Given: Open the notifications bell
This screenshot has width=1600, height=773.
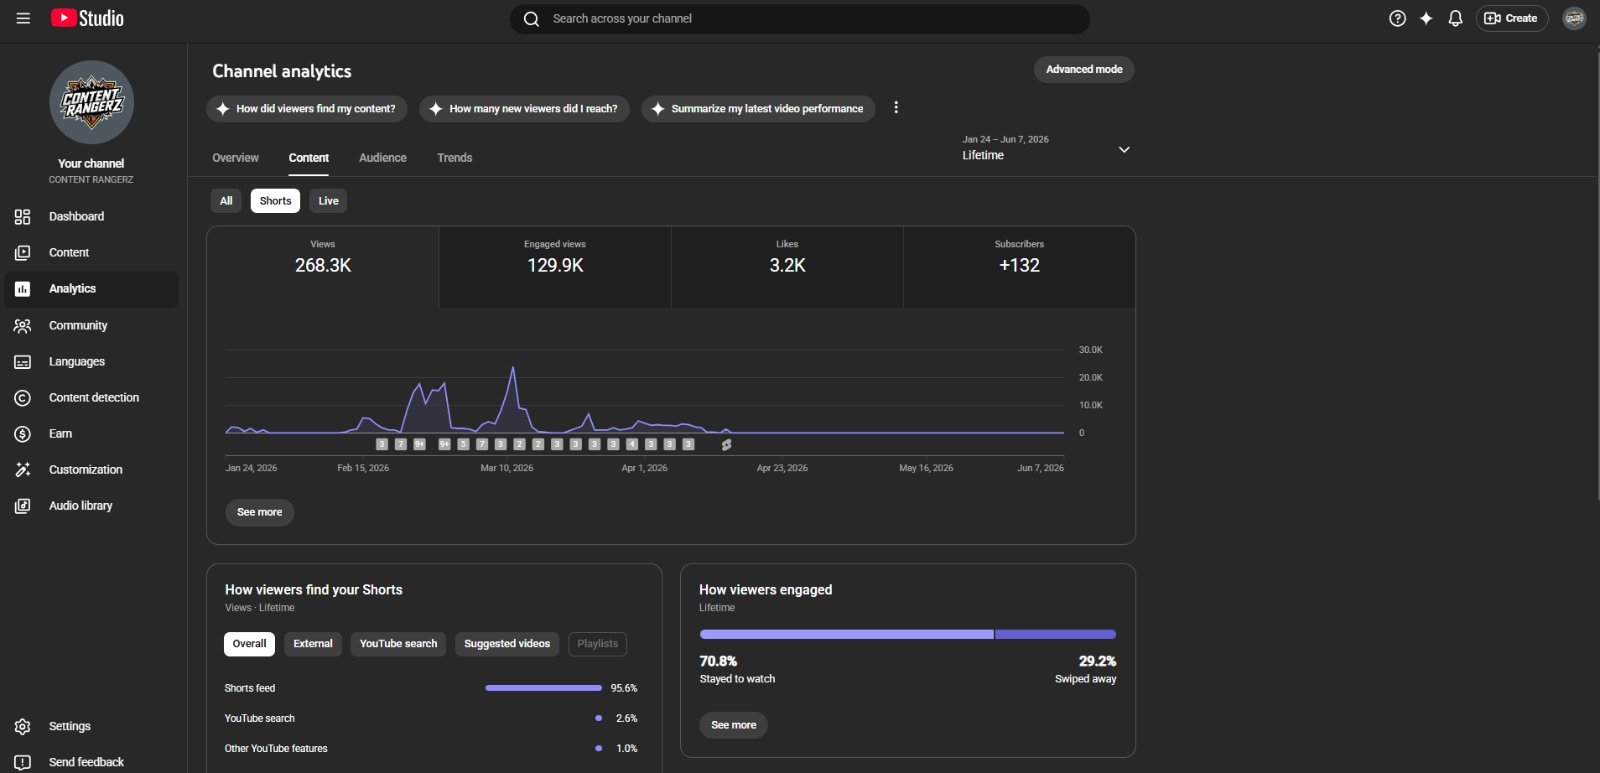Looking at the screenshot, I should 1455,18.
